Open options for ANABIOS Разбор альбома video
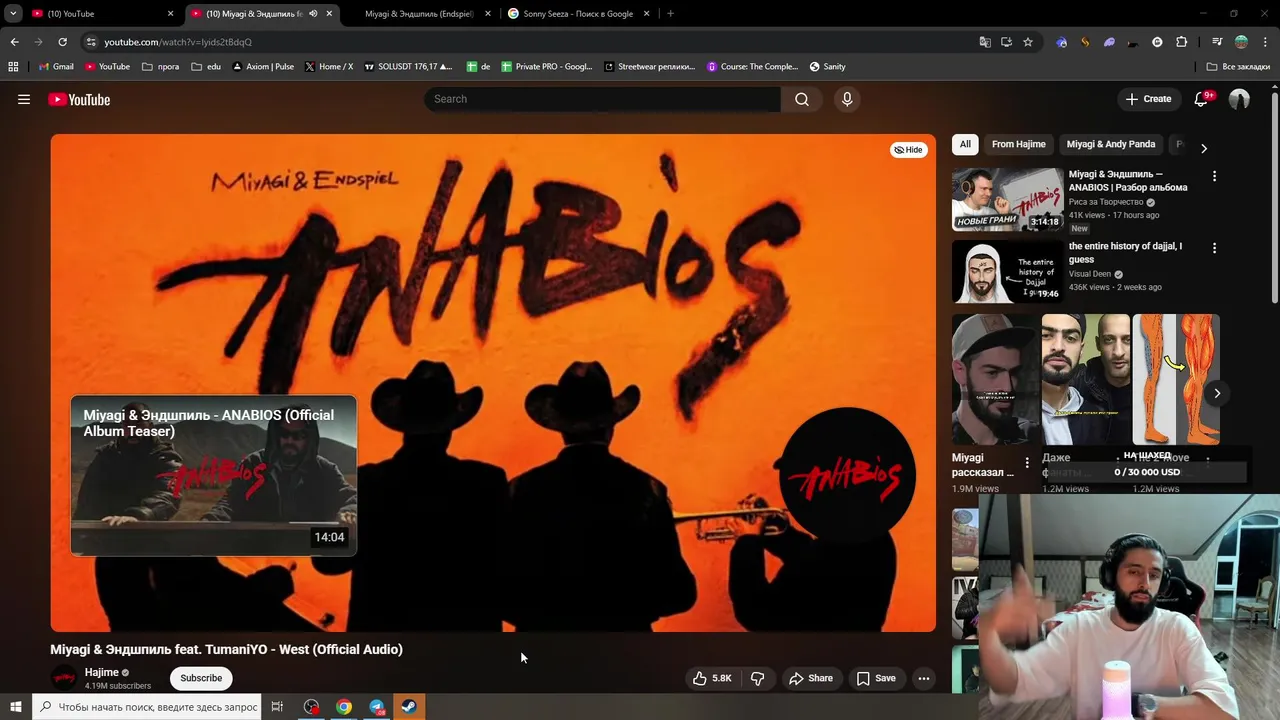 click(x=1214, y=176)
